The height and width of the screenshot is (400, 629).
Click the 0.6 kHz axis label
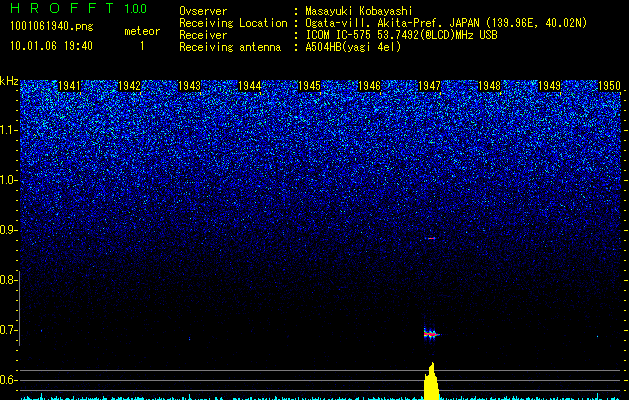point(10,380)
